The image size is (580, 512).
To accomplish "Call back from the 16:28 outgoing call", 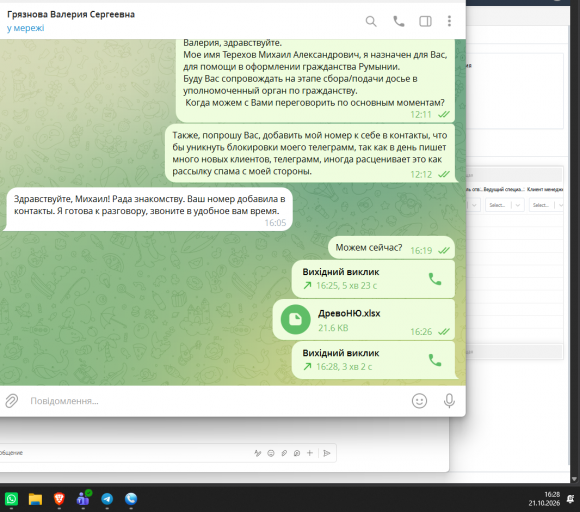I will 435,360.
